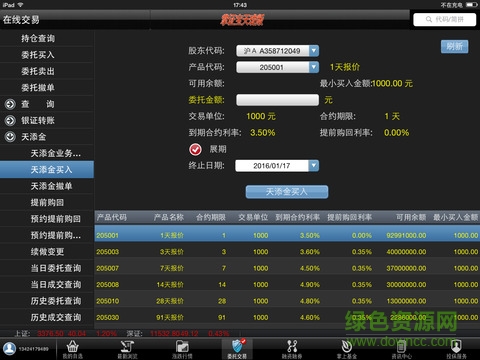This screenshot has width=480, height=360.
Task: Select the truncated 预约提前购... sidebar item
Action: [x=47, y=235]
